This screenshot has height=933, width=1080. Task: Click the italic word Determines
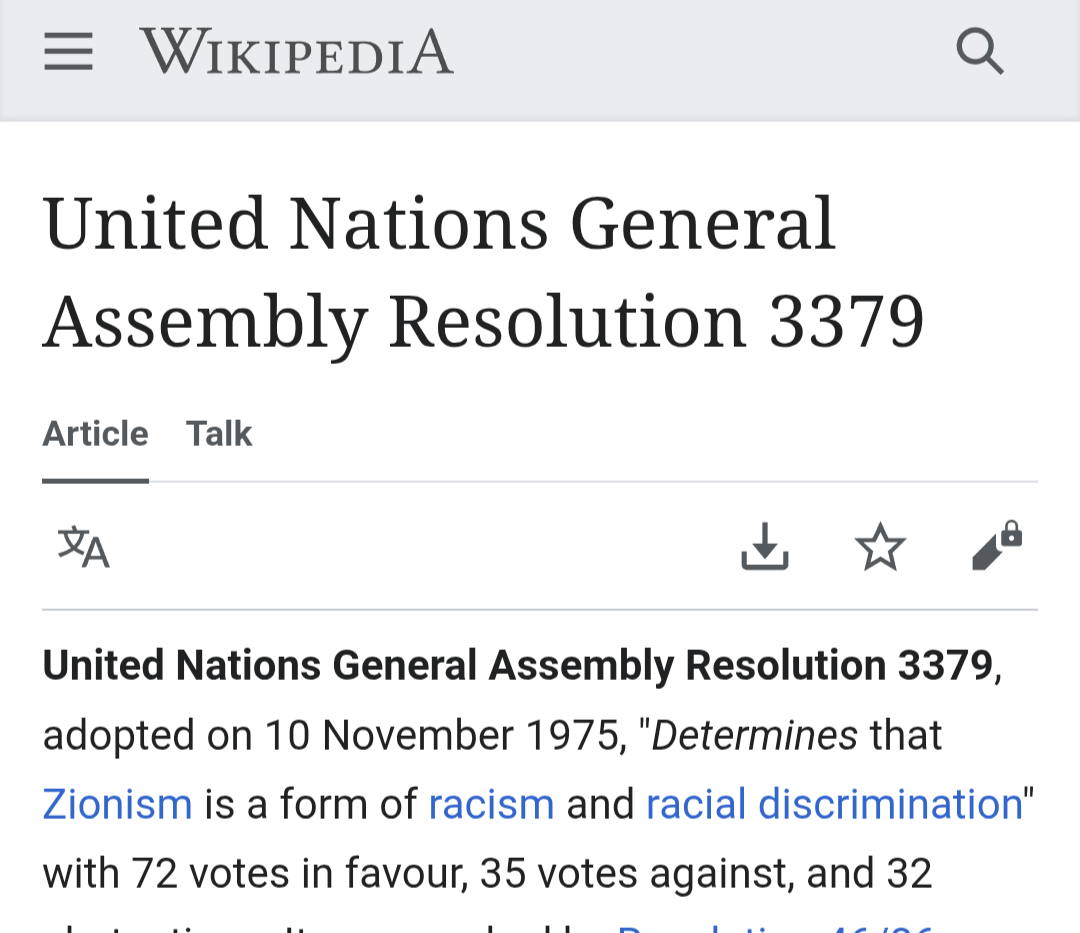[x=754, y=735]
